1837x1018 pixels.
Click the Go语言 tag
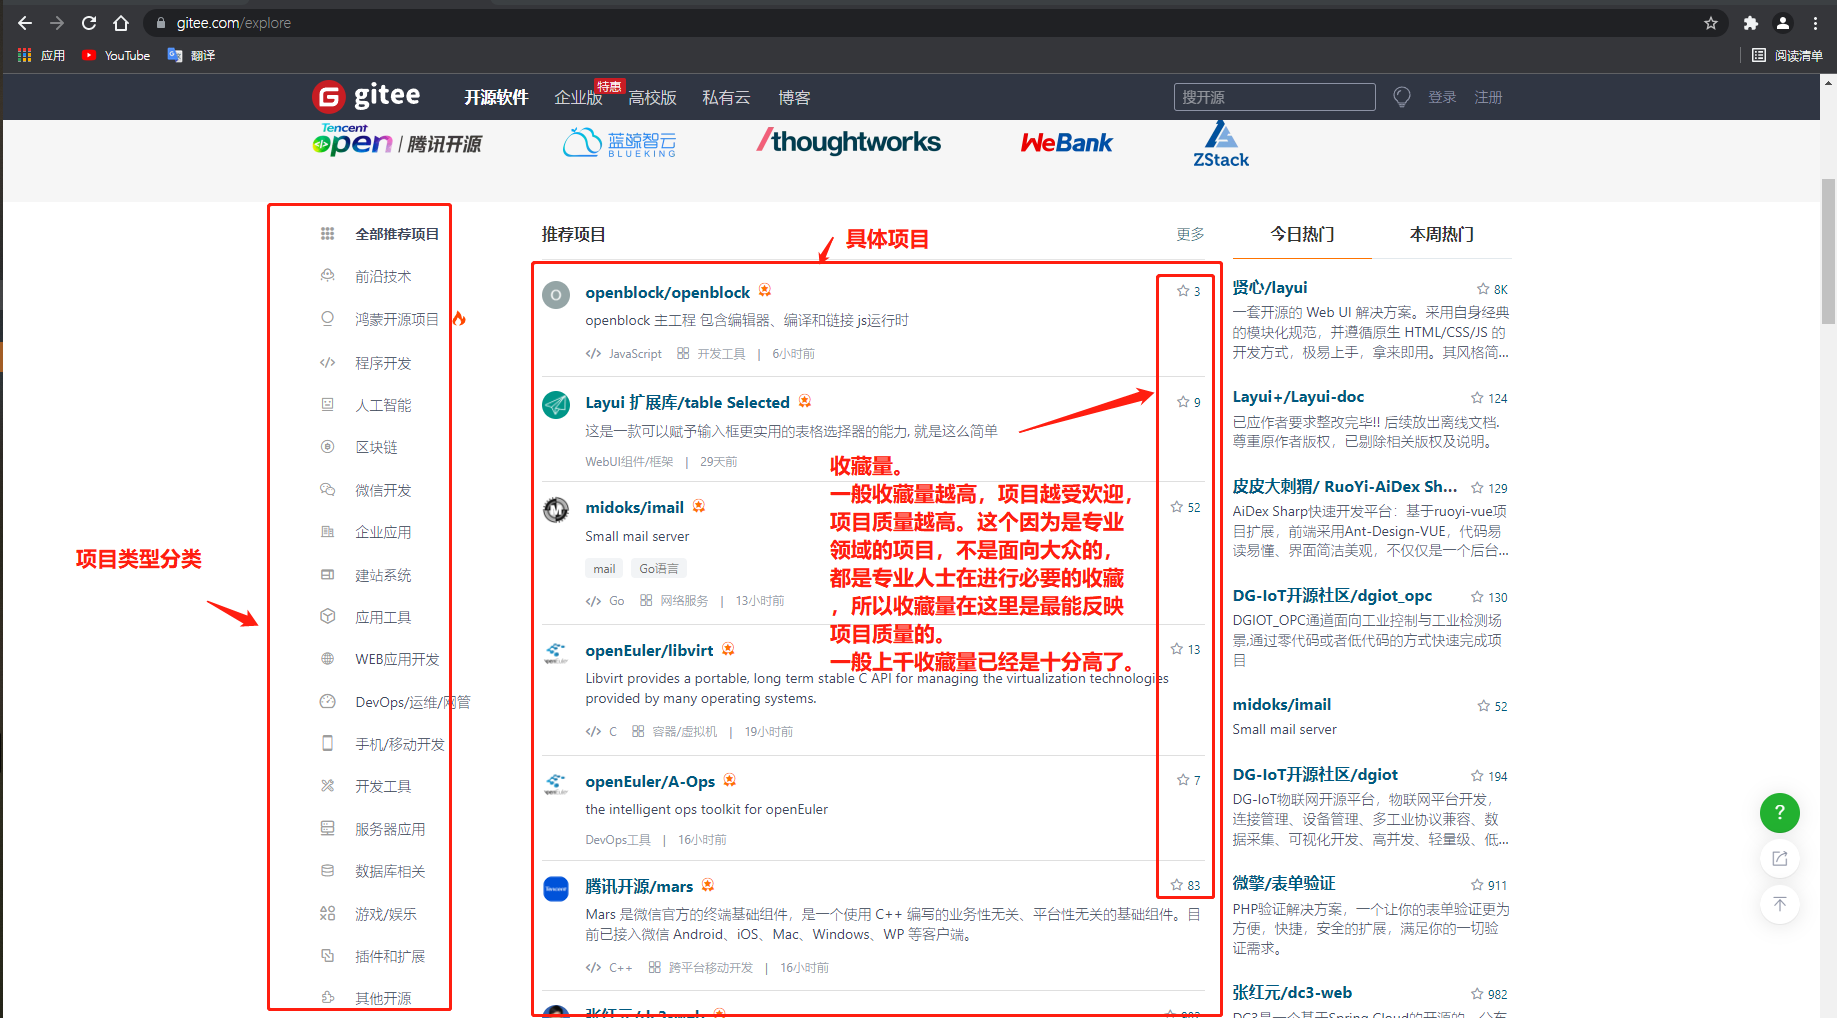tap(658, 568)
